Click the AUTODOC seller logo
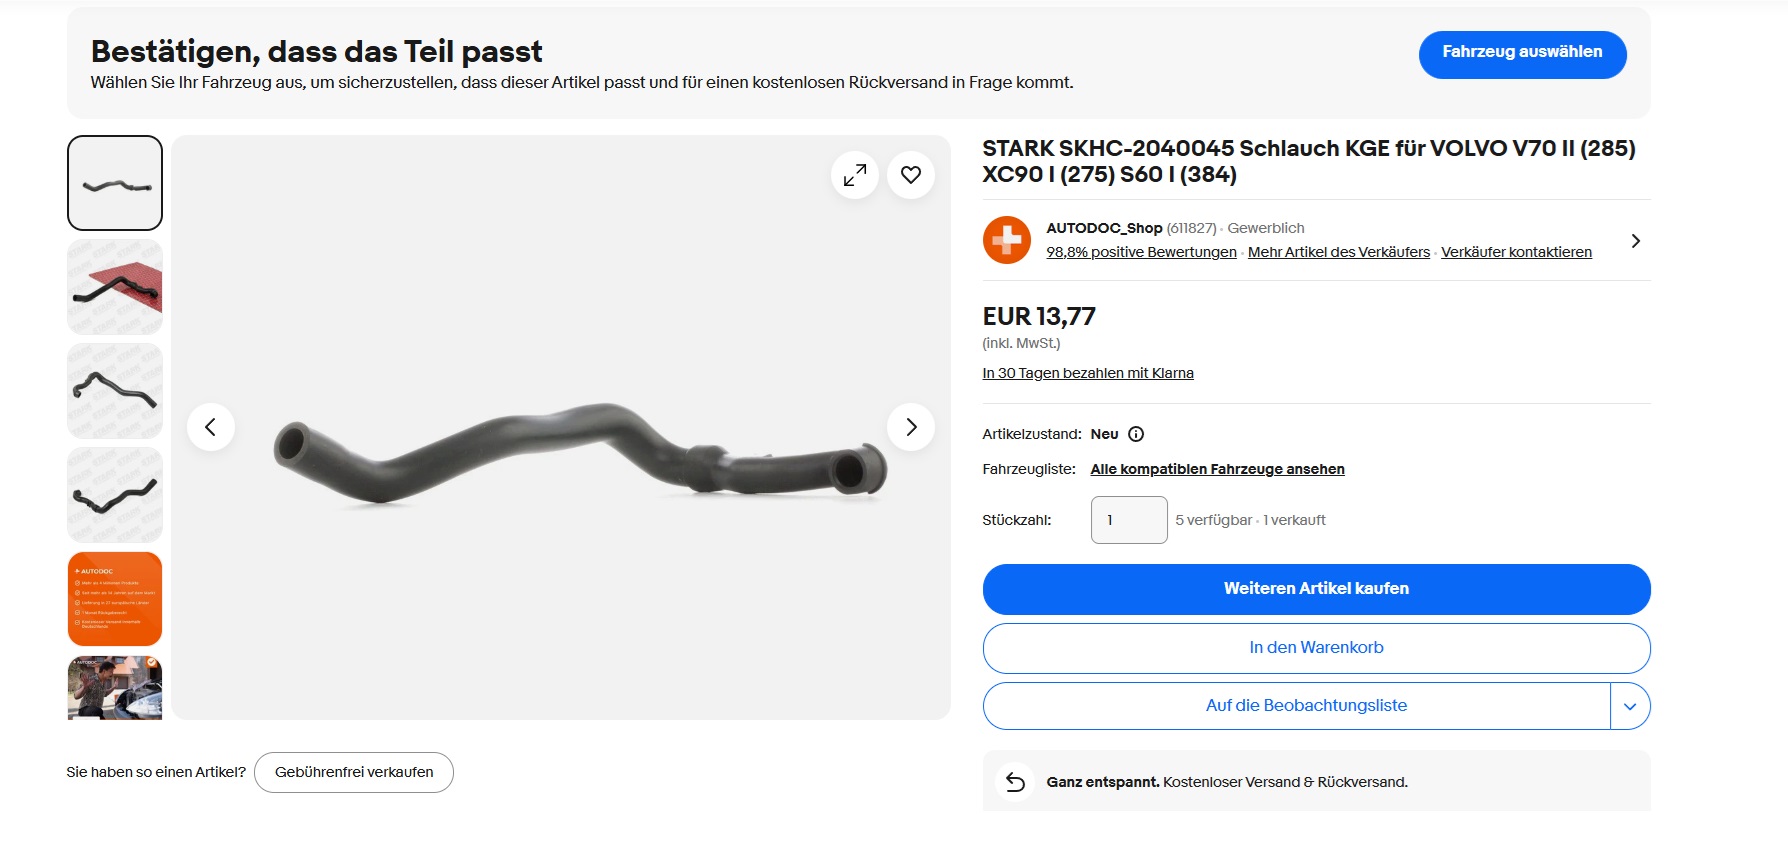 [1007, 240]
